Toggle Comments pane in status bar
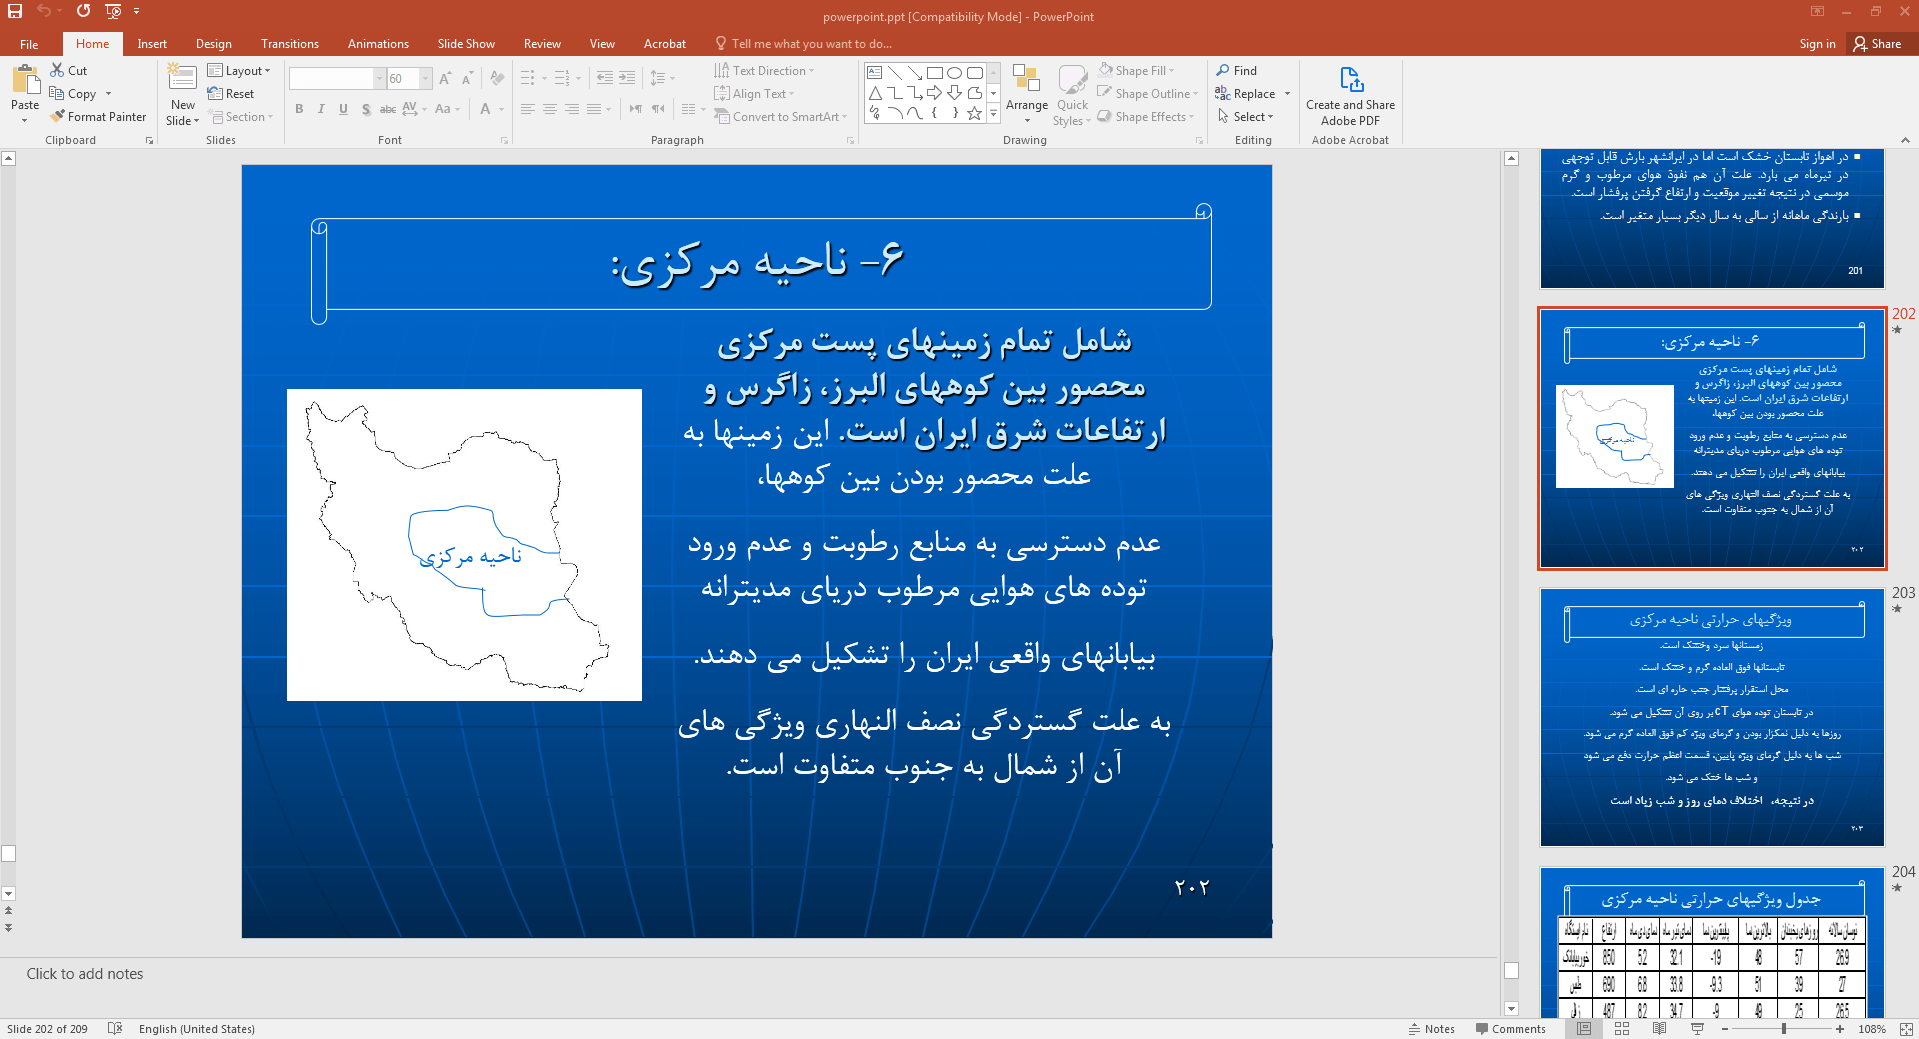 click(x=1511, y=1028)
